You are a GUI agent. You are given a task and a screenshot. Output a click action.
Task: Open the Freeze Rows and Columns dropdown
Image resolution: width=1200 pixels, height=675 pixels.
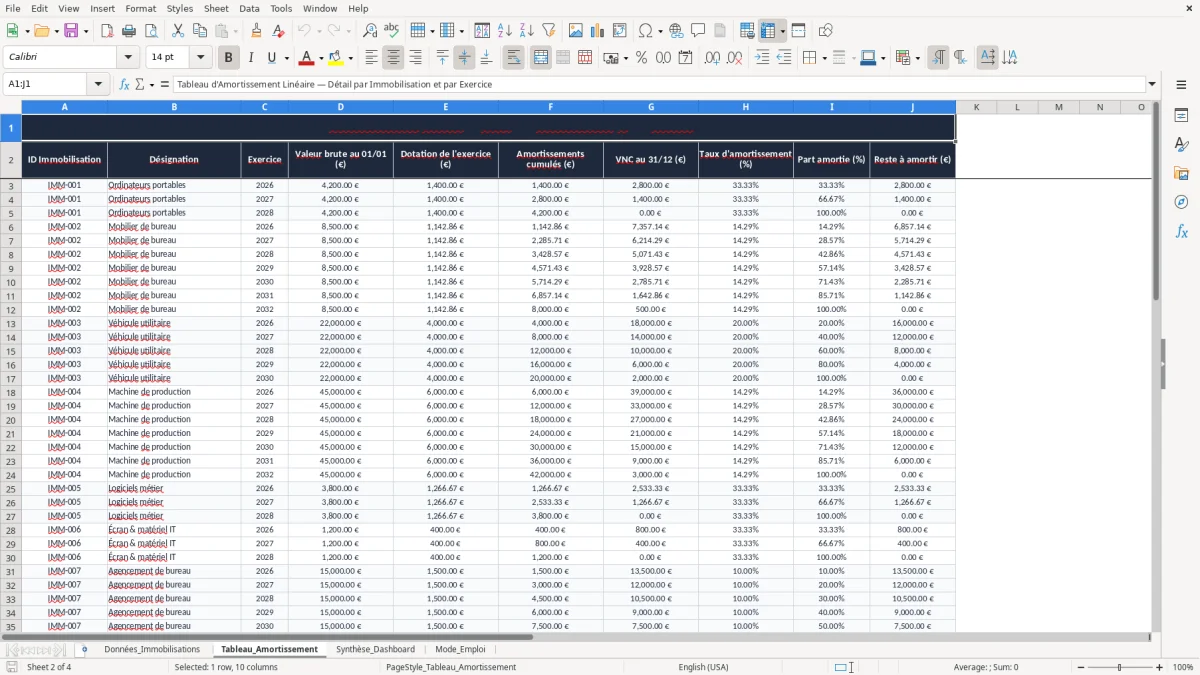782,31
